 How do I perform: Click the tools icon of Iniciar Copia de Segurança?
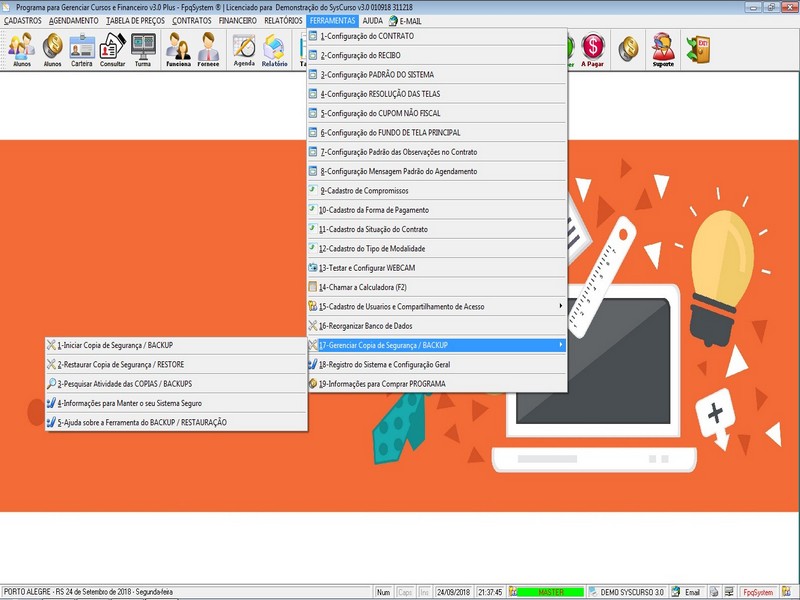coord(51,345)
